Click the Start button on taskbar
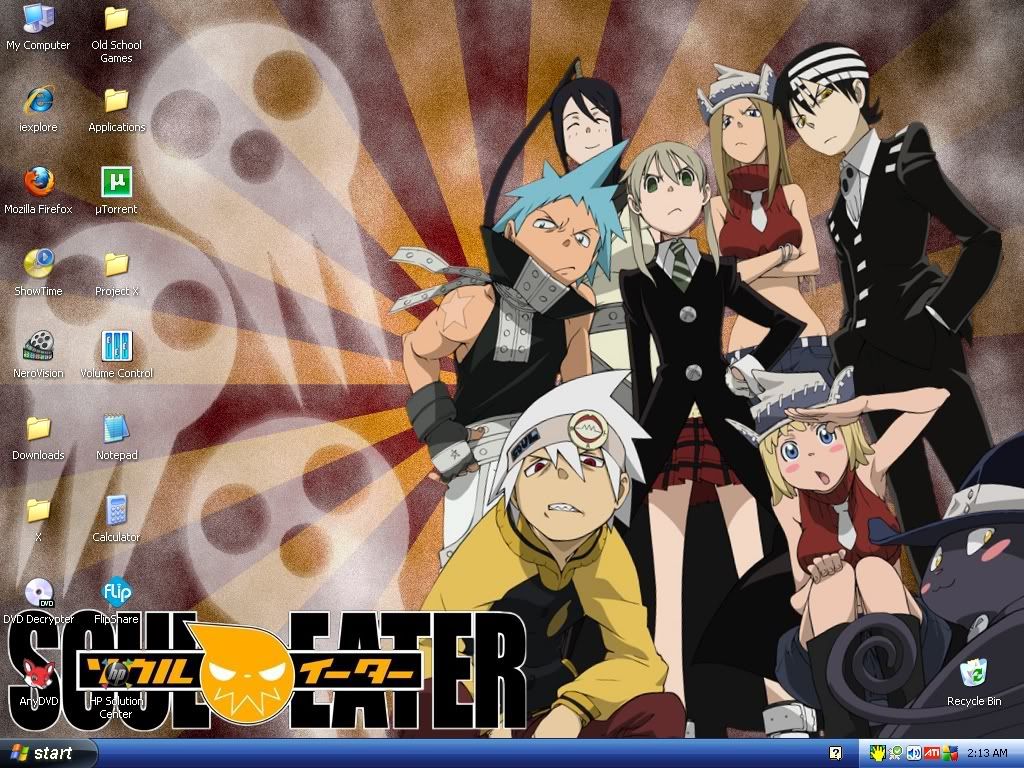 click(x=47, y=753)
